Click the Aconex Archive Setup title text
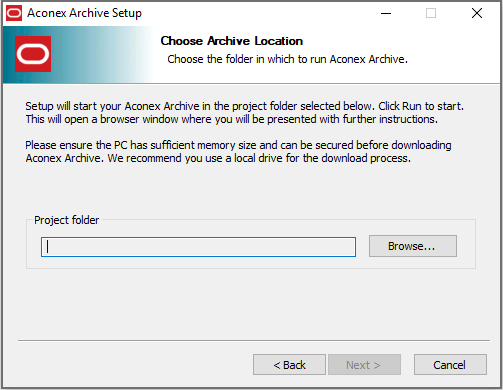Viewport: 503px width, 390px height. 84,13
